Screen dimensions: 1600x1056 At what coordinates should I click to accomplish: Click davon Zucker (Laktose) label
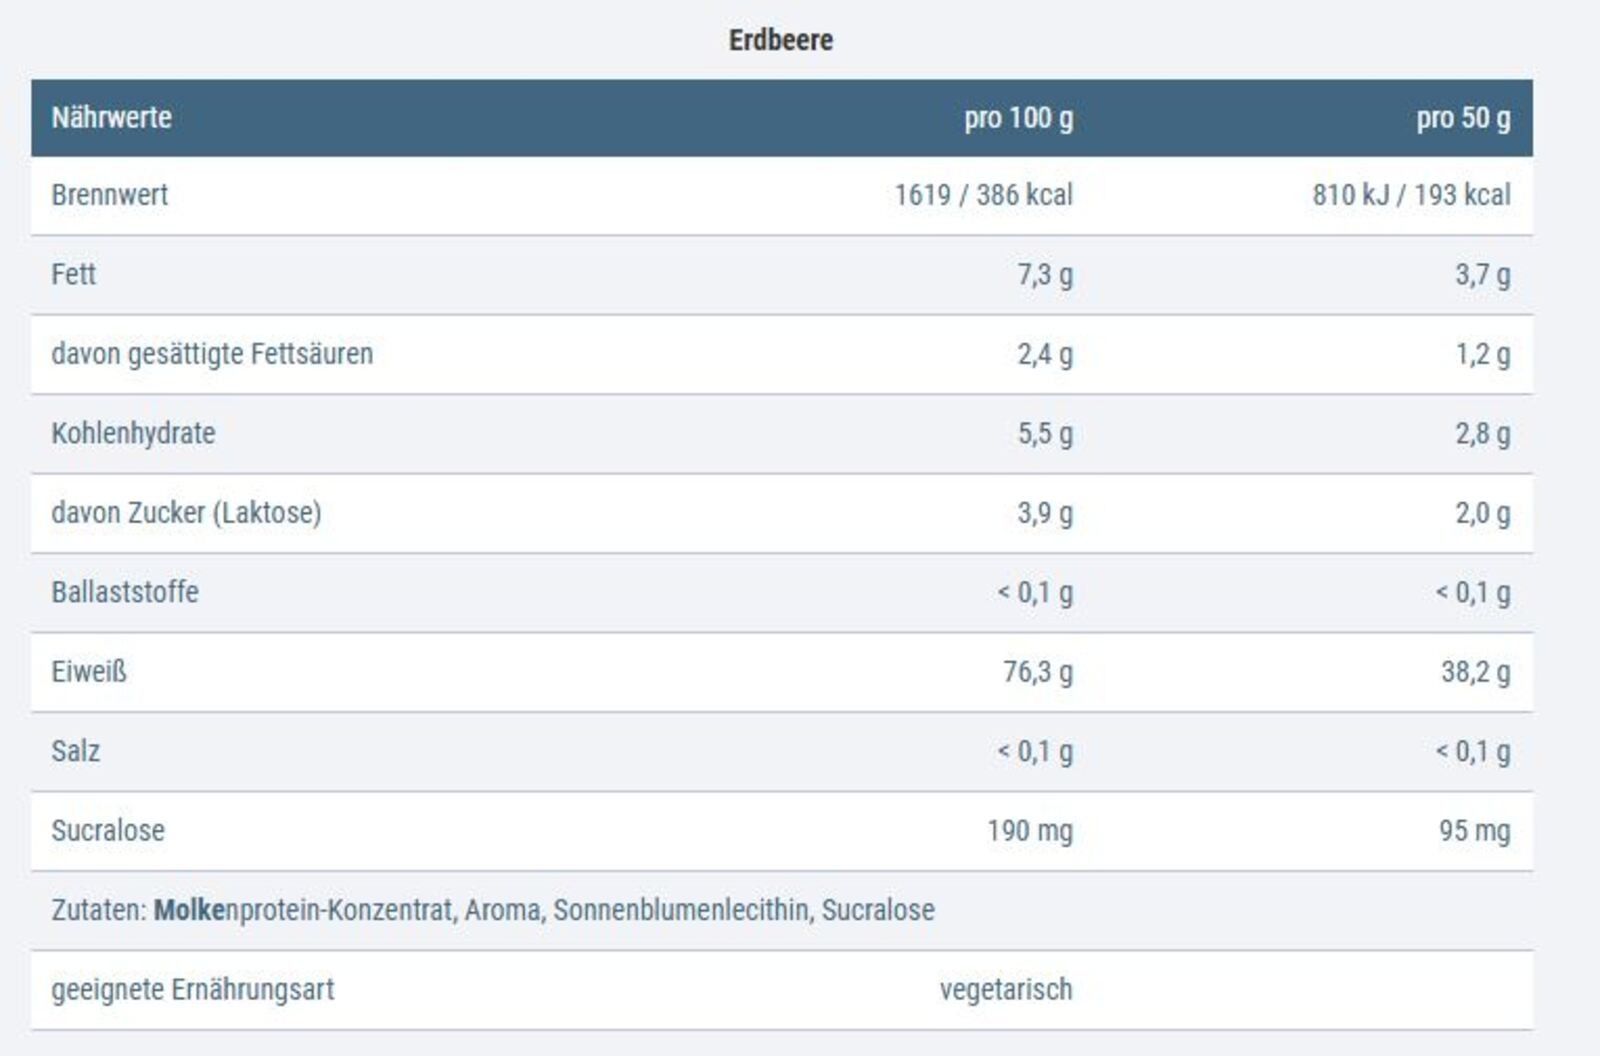186,513
